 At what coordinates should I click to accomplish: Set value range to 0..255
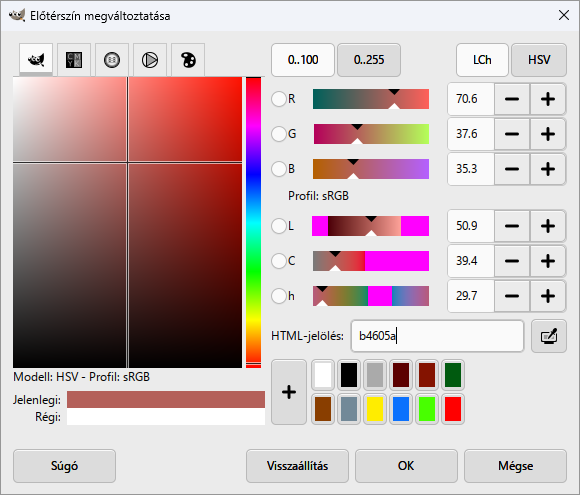[x=369, y=60]
